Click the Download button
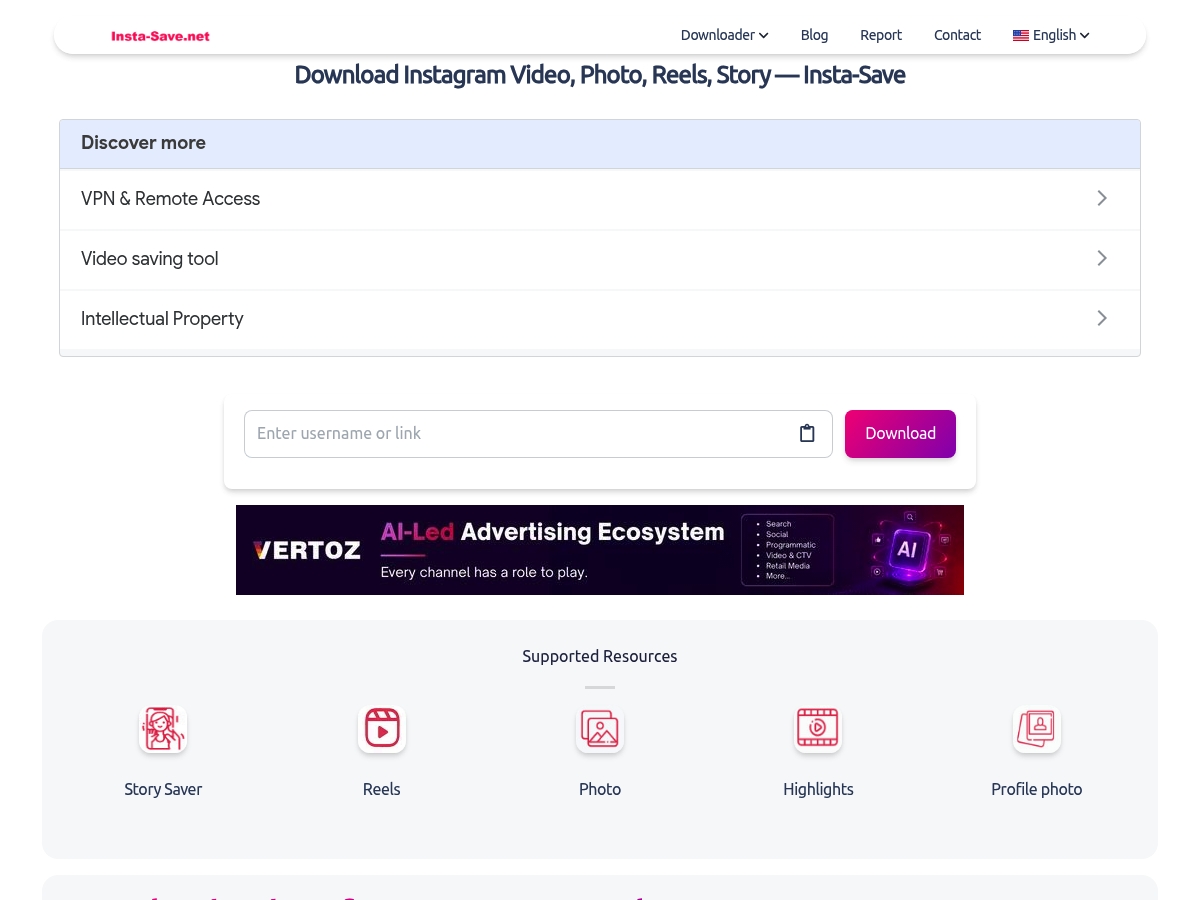Viewport: 1200px width, 900px height. point(900,434)
